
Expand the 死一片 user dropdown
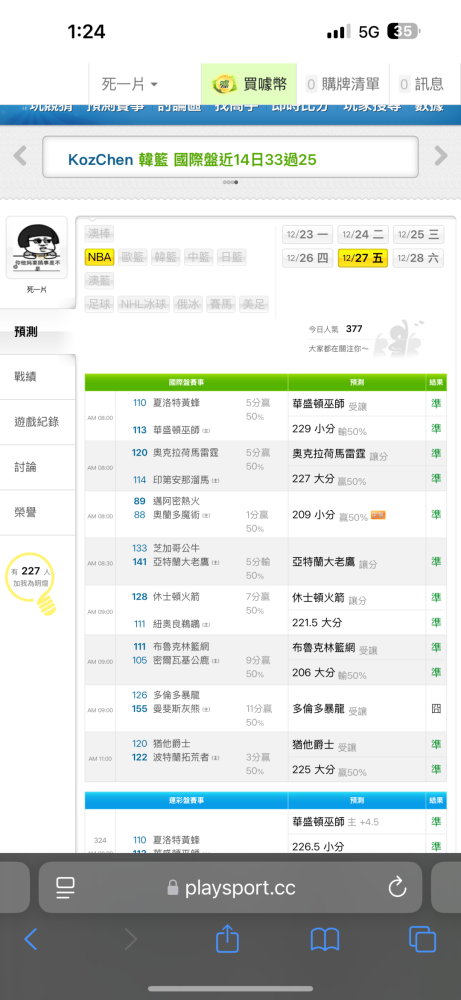pos(129,84)
